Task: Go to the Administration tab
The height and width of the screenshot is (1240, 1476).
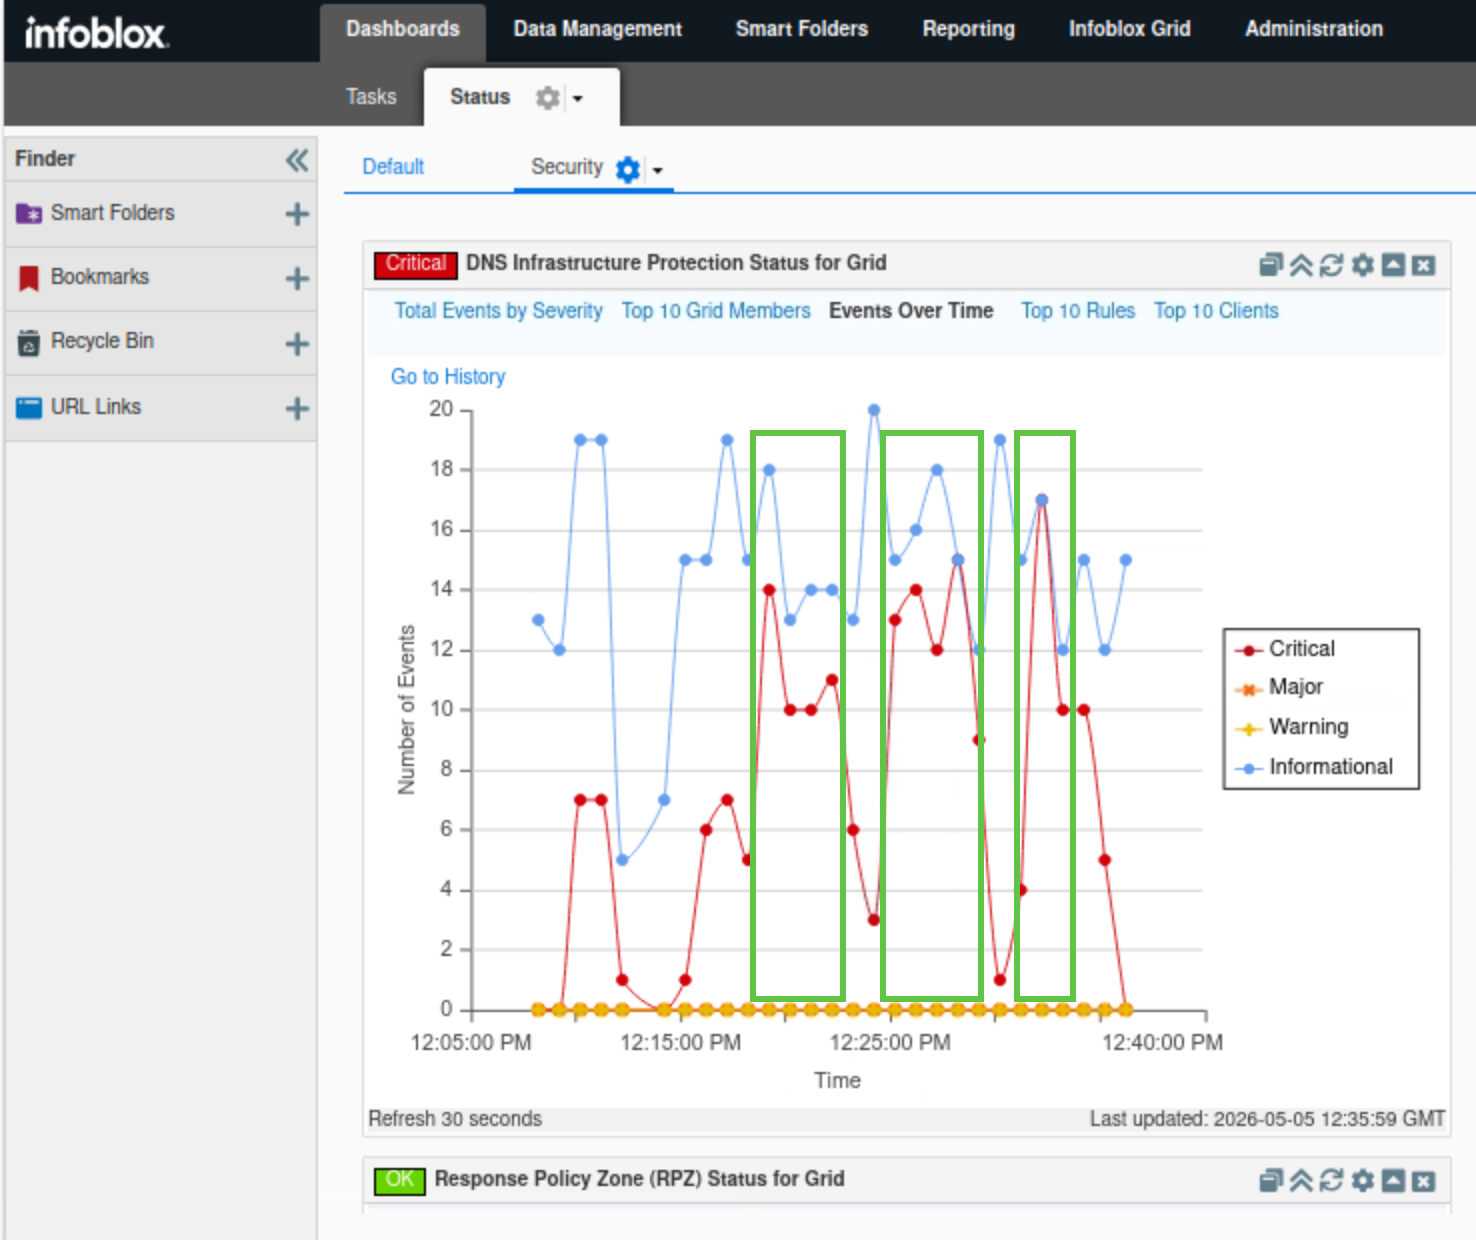Action: (1314, 29)
